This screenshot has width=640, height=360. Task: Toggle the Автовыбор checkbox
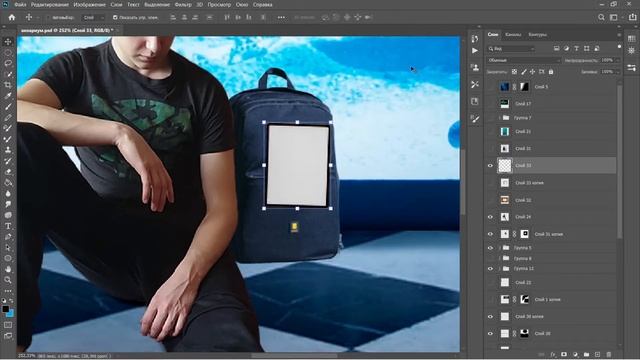(x=48, y=18)
